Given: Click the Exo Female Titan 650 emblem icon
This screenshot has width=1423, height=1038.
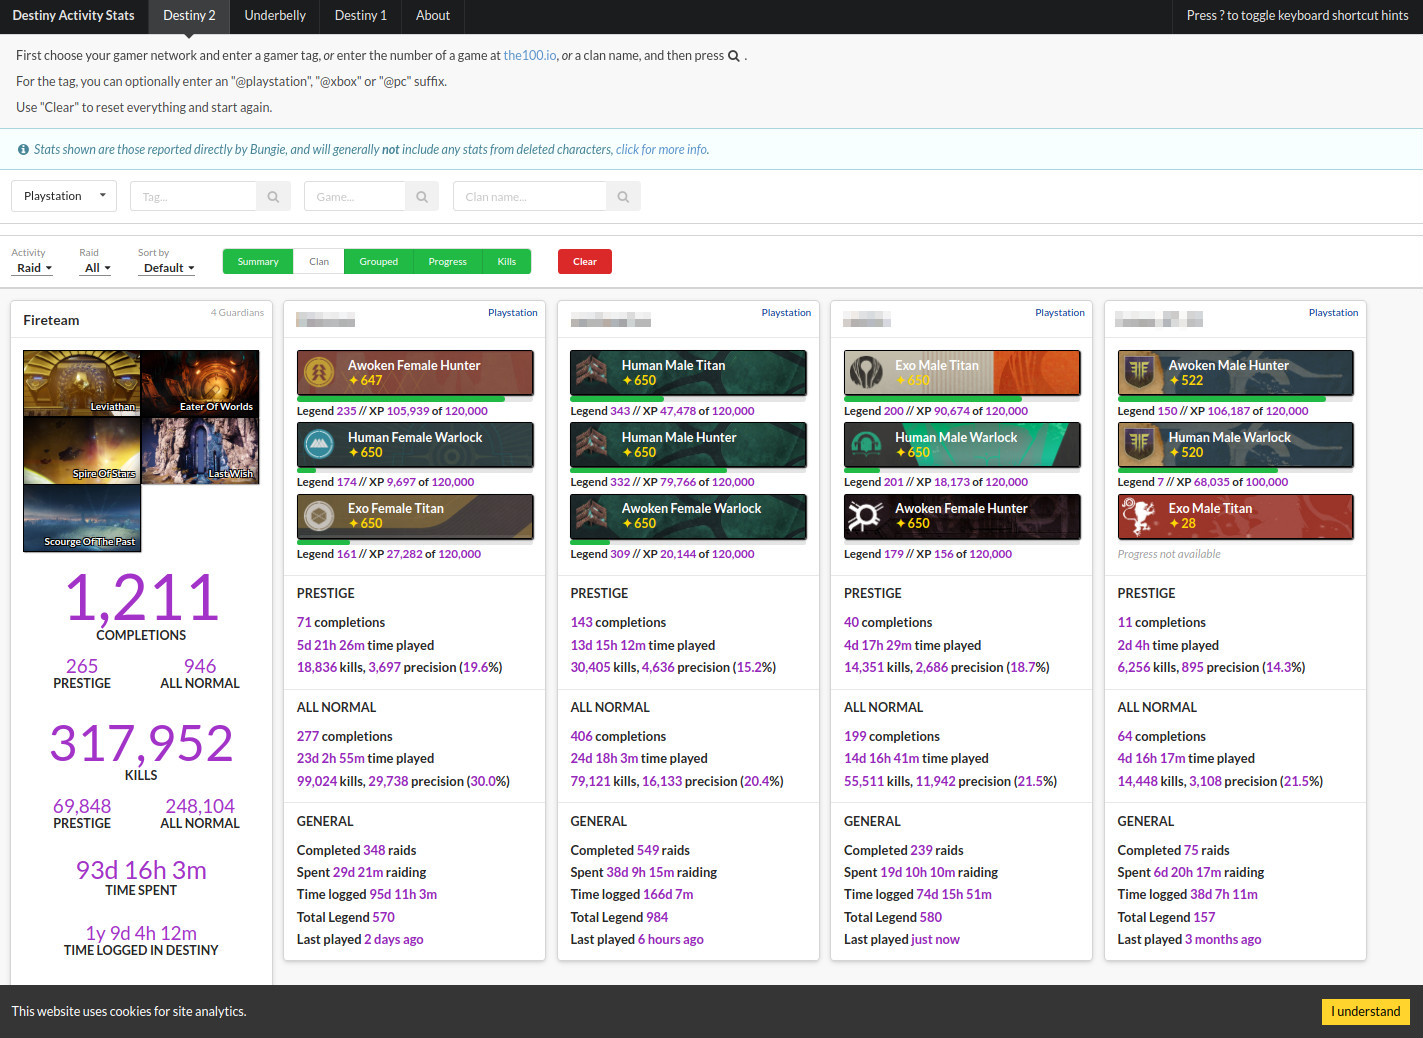Looking at the screenshot, I should click(x=319, y=516).
